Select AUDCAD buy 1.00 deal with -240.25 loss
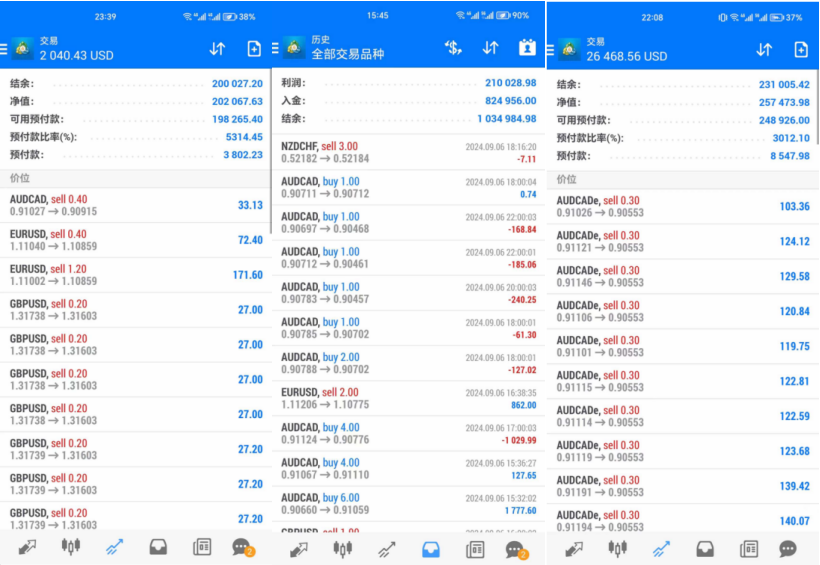Viewport: 820px width, 565px height. [408, 293]
